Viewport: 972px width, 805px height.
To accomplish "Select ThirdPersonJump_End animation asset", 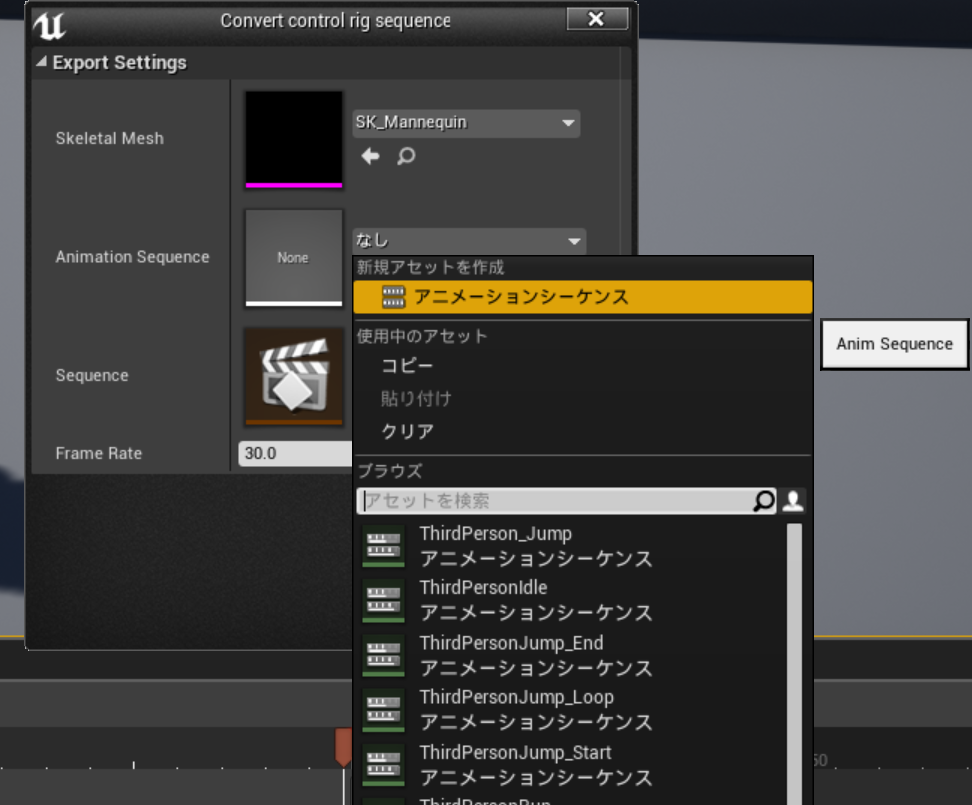I will pos(573,655).
